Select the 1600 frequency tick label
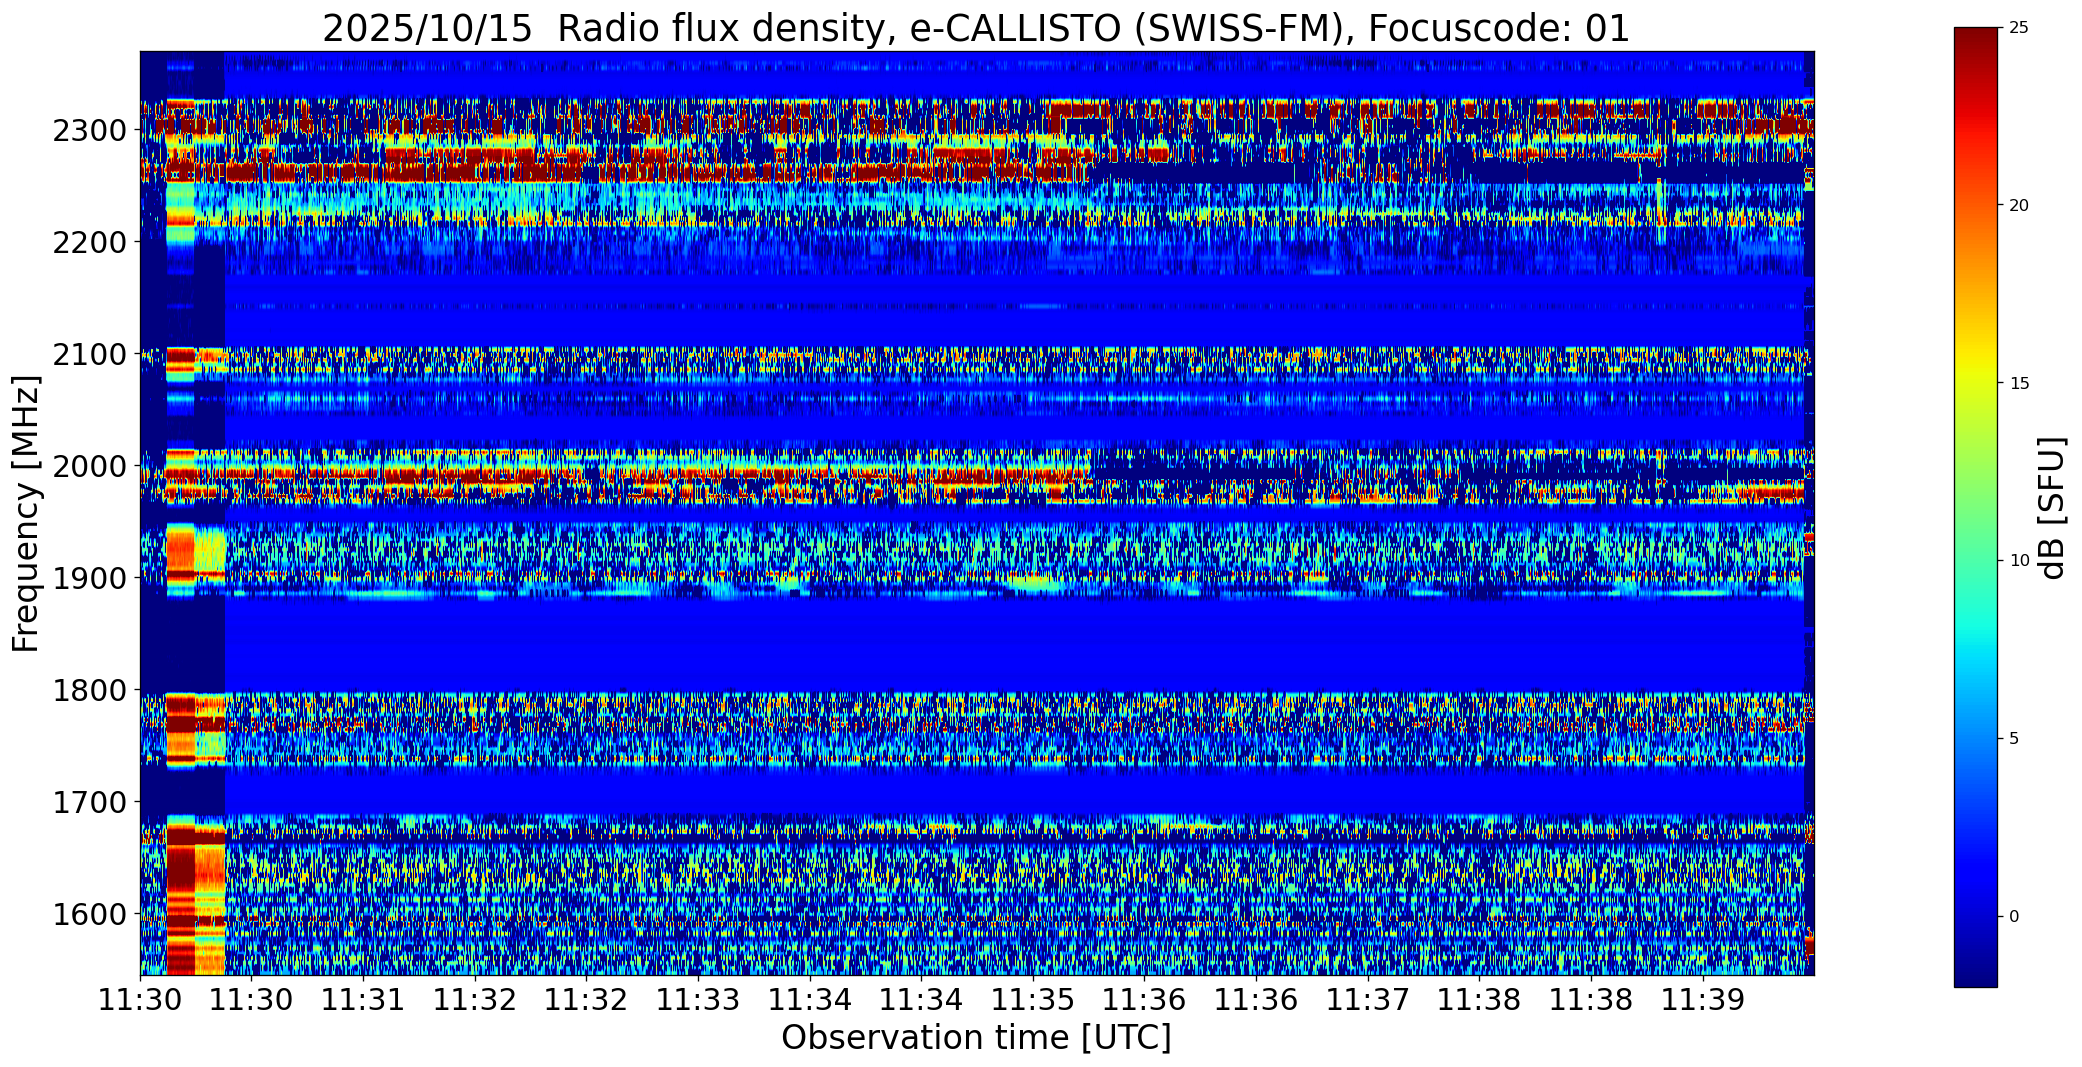This screenshot has width=2082, height=1067. coord(88,915)
